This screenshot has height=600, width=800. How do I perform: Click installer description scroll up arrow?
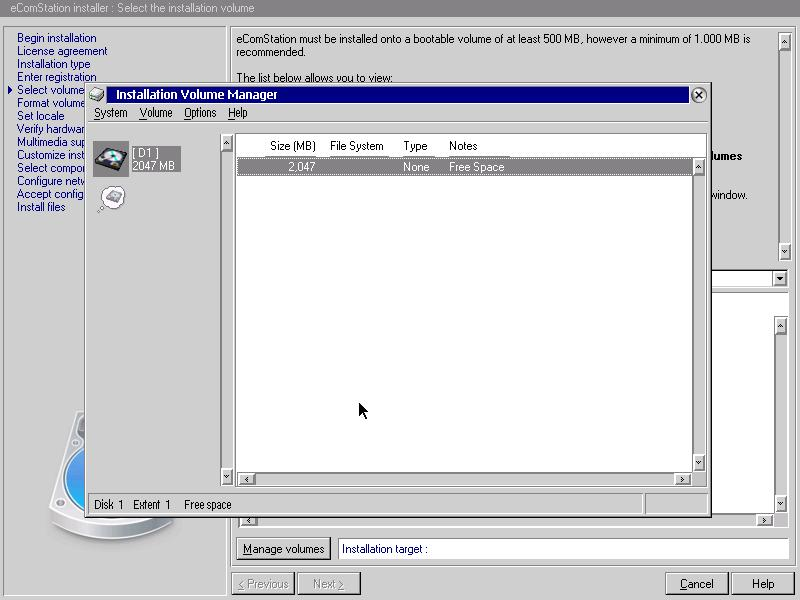[x=785, y=42]
